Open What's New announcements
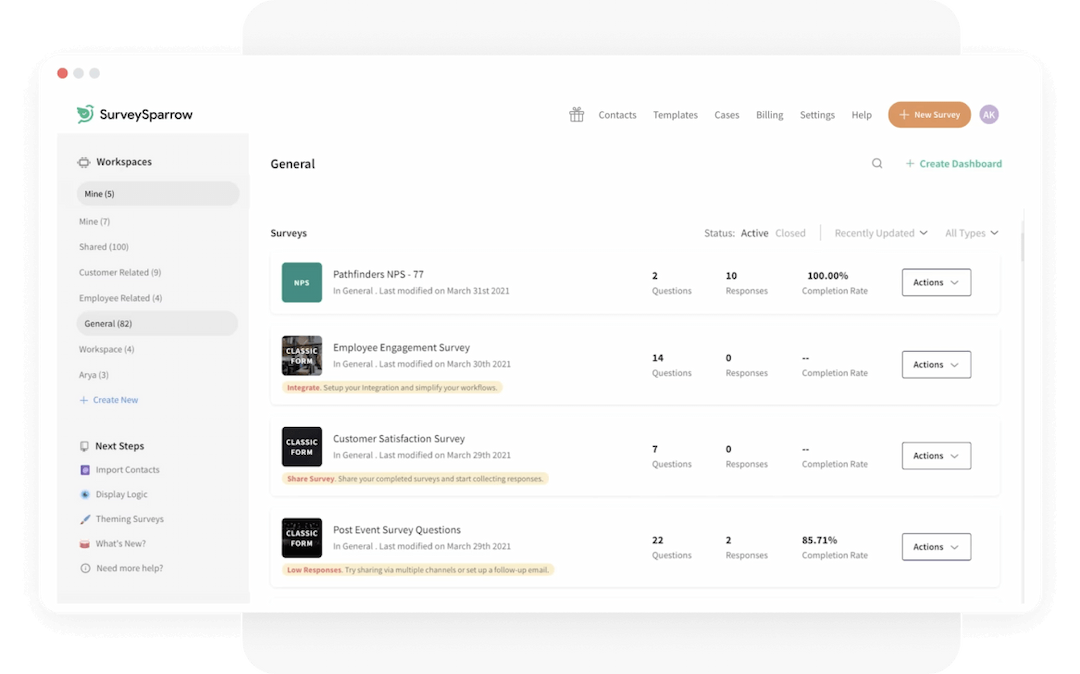The image size is (1080, 674). point(120,544)
